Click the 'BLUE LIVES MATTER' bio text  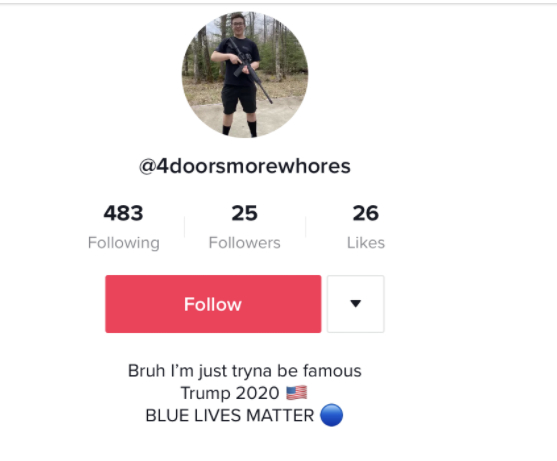pyautogui.click(x=230, y=416)
